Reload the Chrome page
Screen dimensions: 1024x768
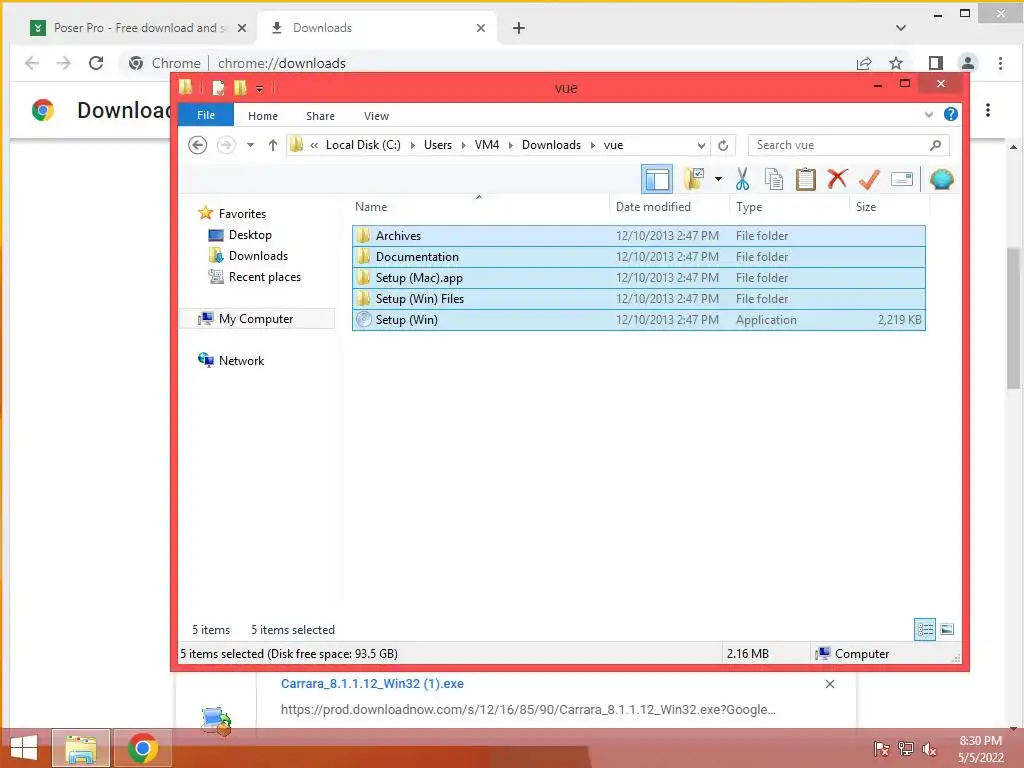pos(96,63)
